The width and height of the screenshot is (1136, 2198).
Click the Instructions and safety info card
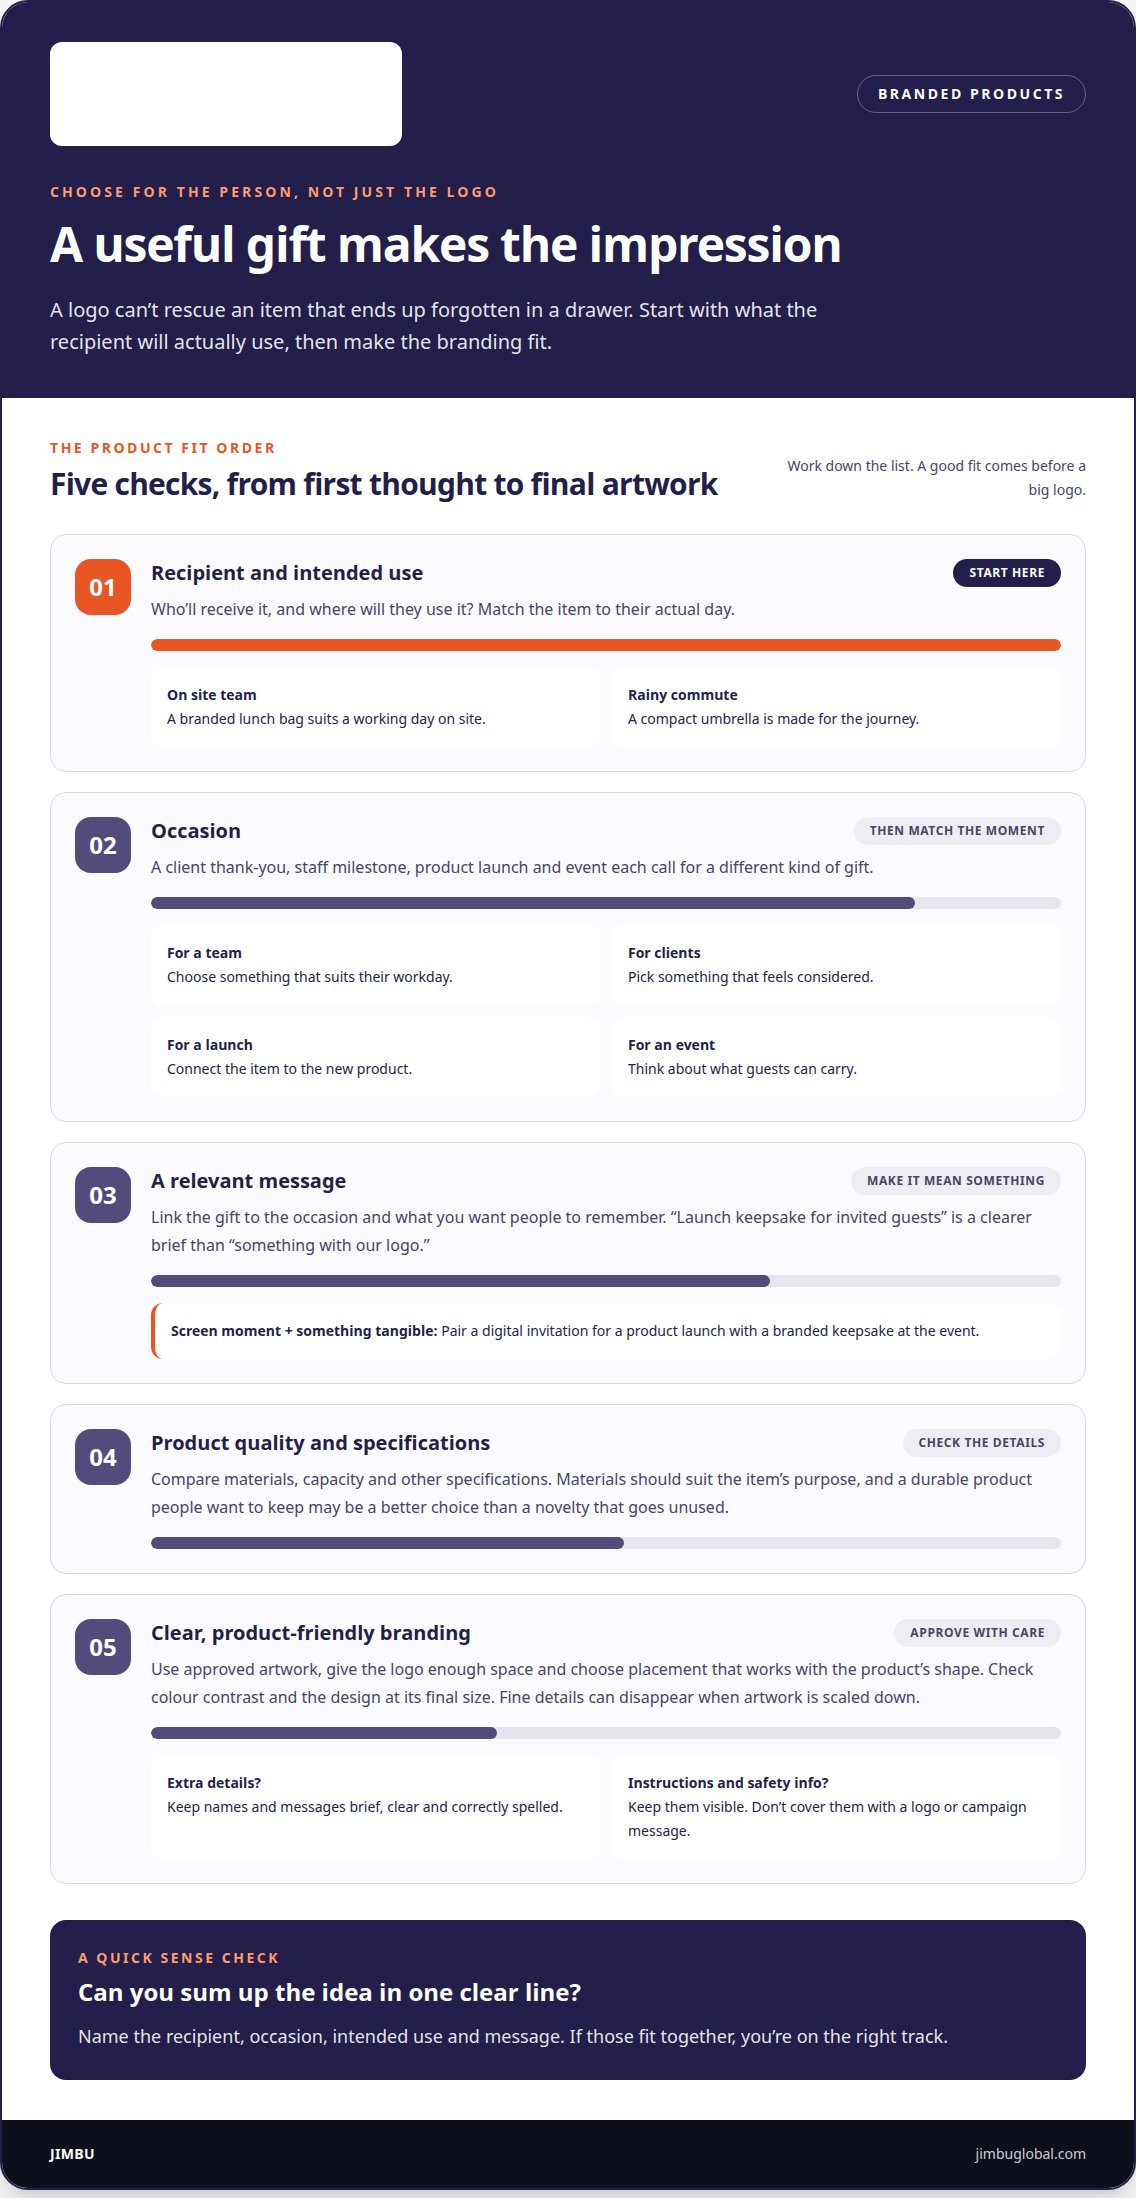[x=836, y=1807]
